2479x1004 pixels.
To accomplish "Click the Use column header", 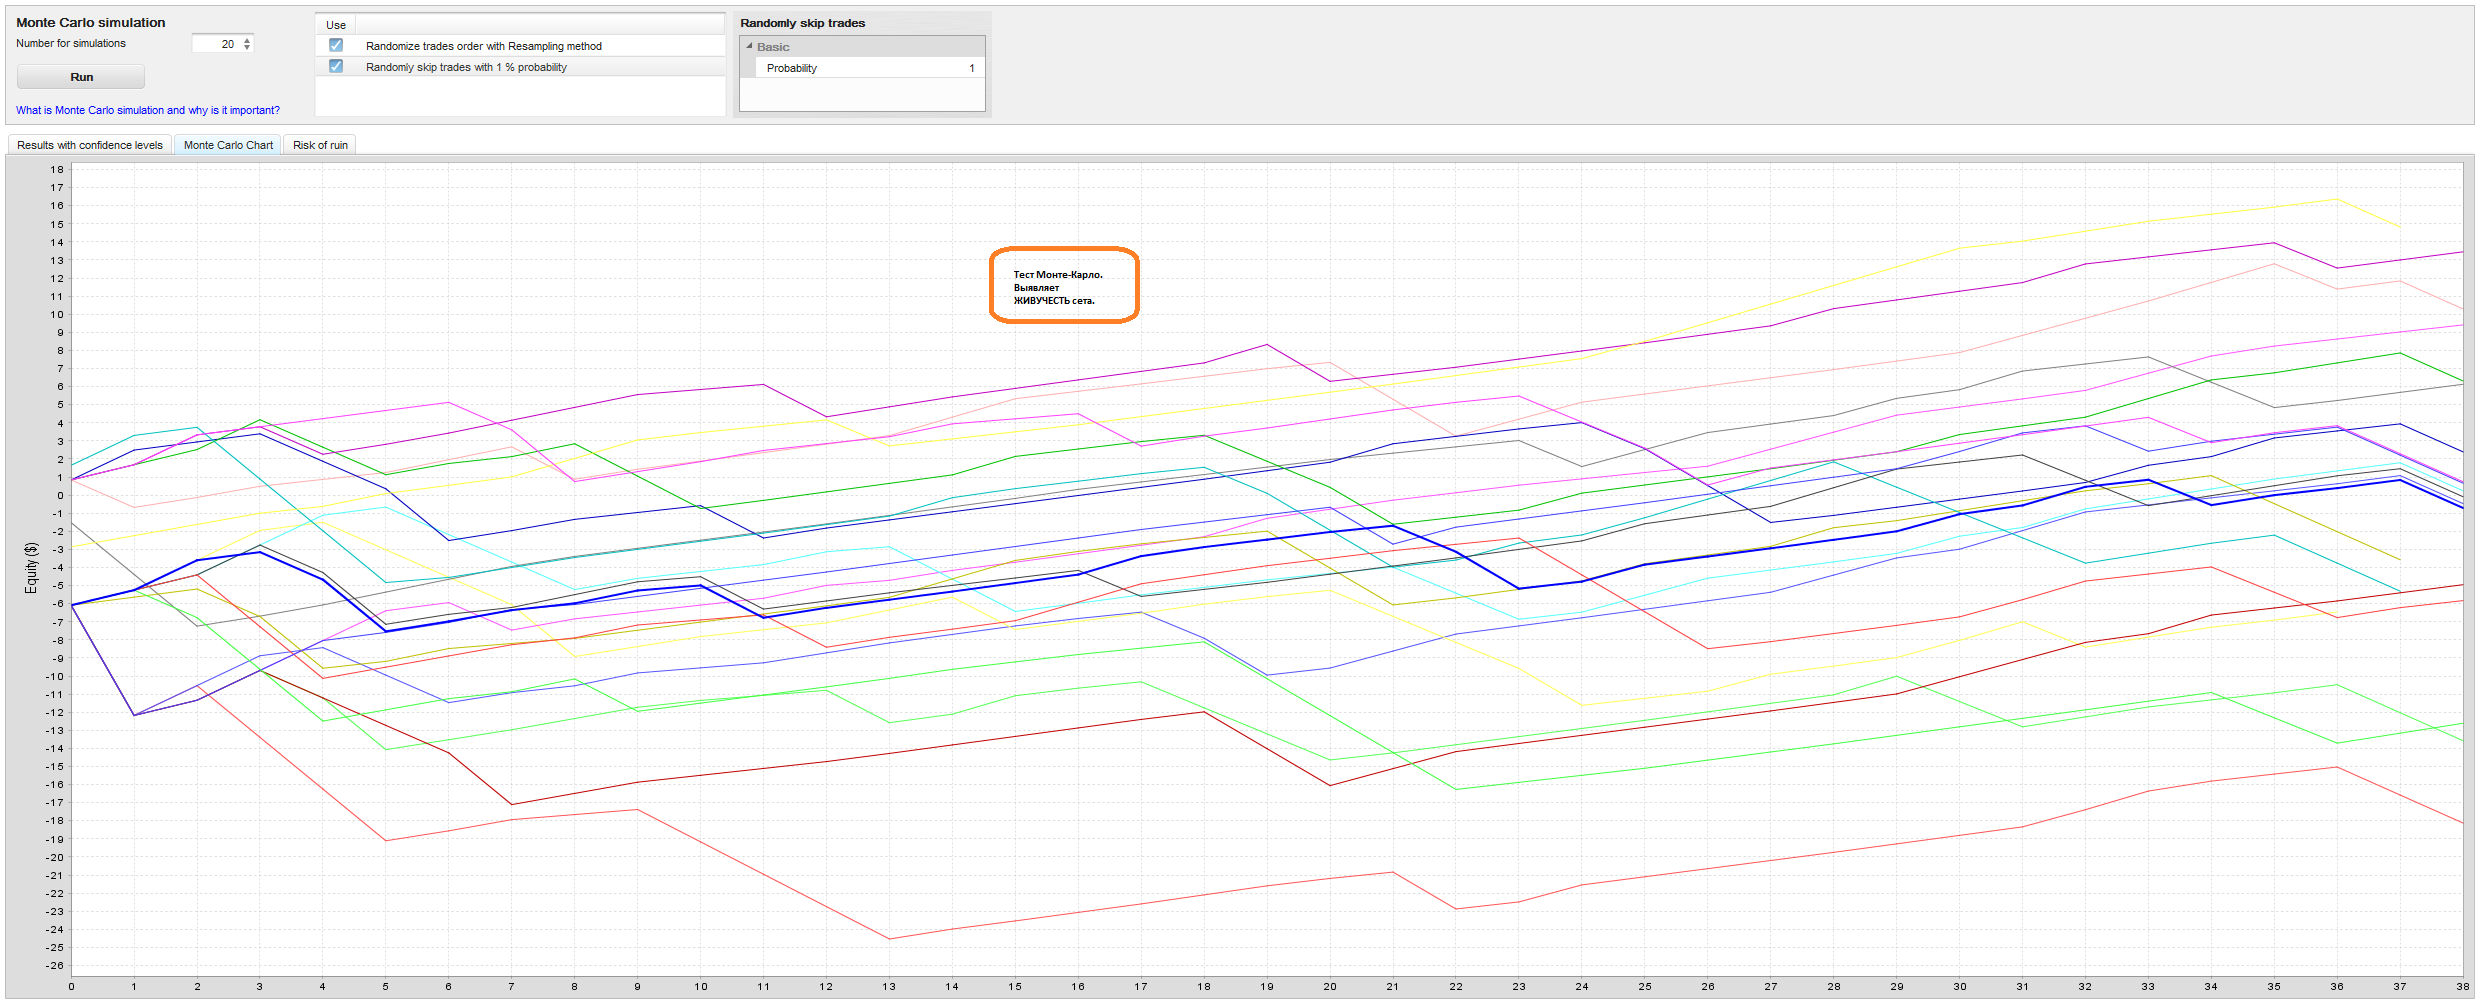I will [336, 25].
